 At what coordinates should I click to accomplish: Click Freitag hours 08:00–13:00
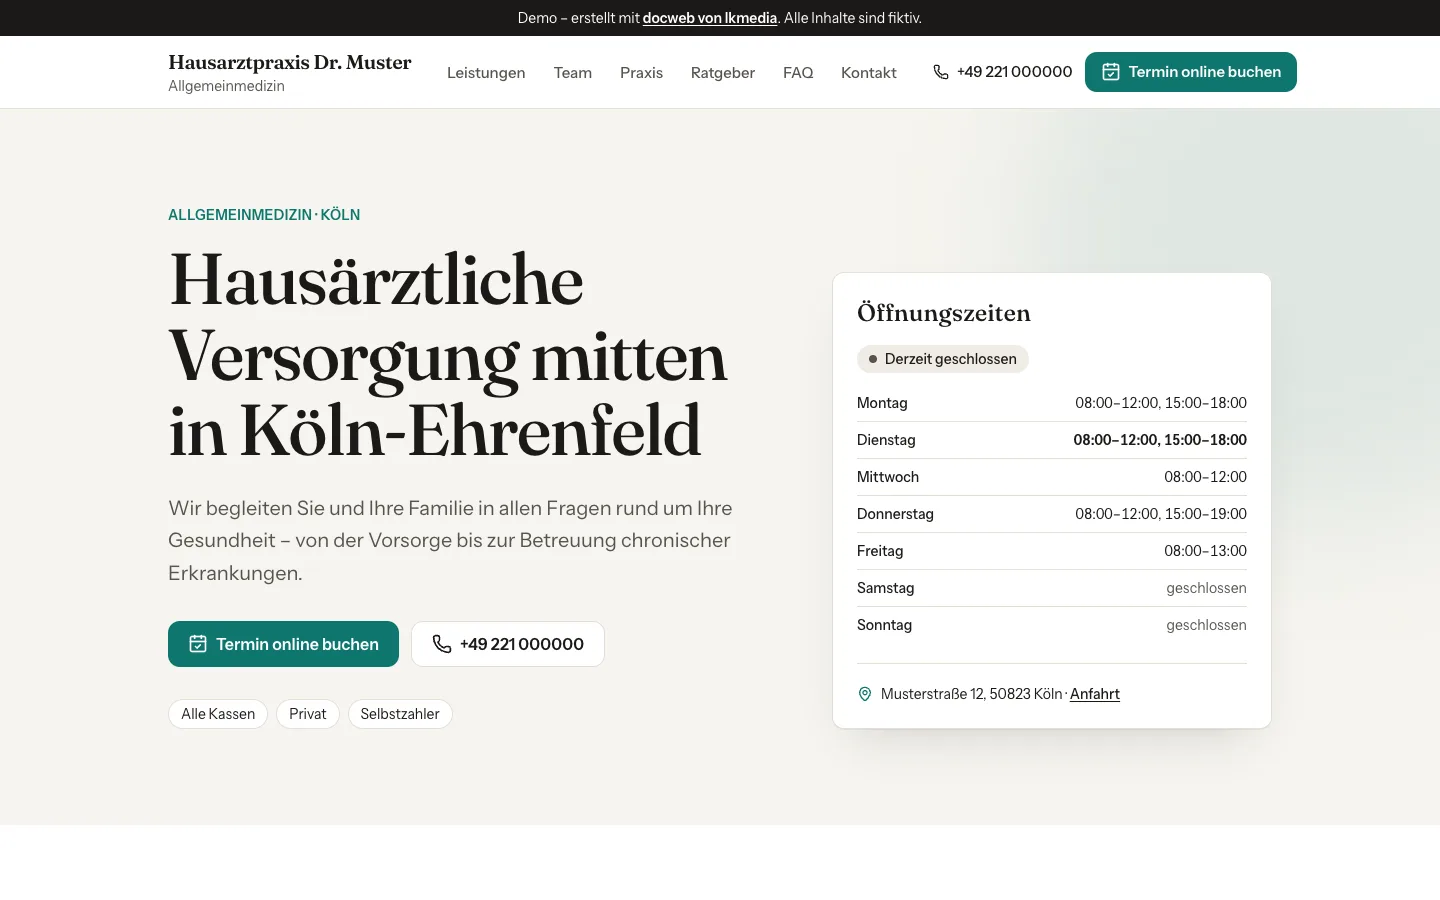(1205, 551)
